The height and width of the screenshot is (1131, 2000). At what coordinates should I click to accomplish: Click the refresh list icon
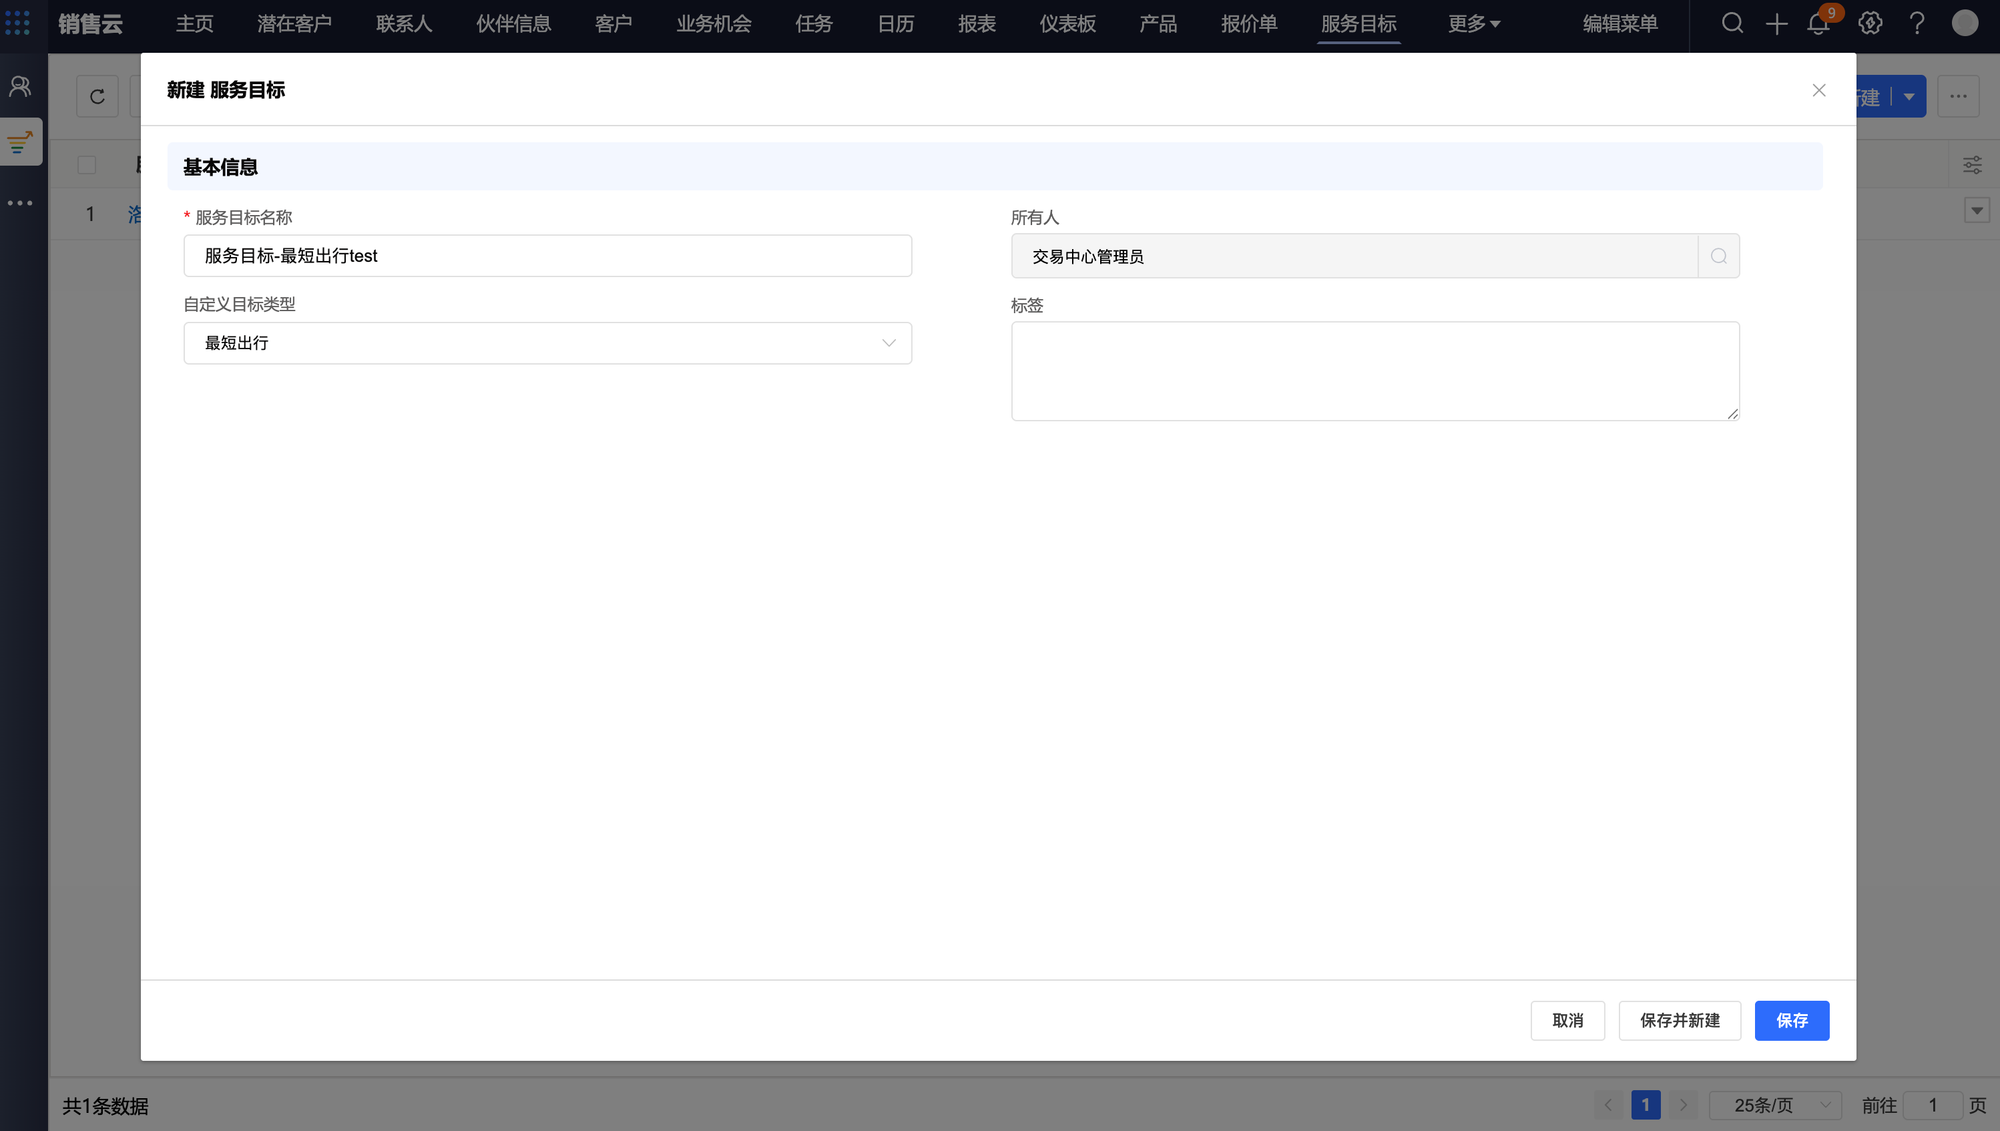coord(97,97)
